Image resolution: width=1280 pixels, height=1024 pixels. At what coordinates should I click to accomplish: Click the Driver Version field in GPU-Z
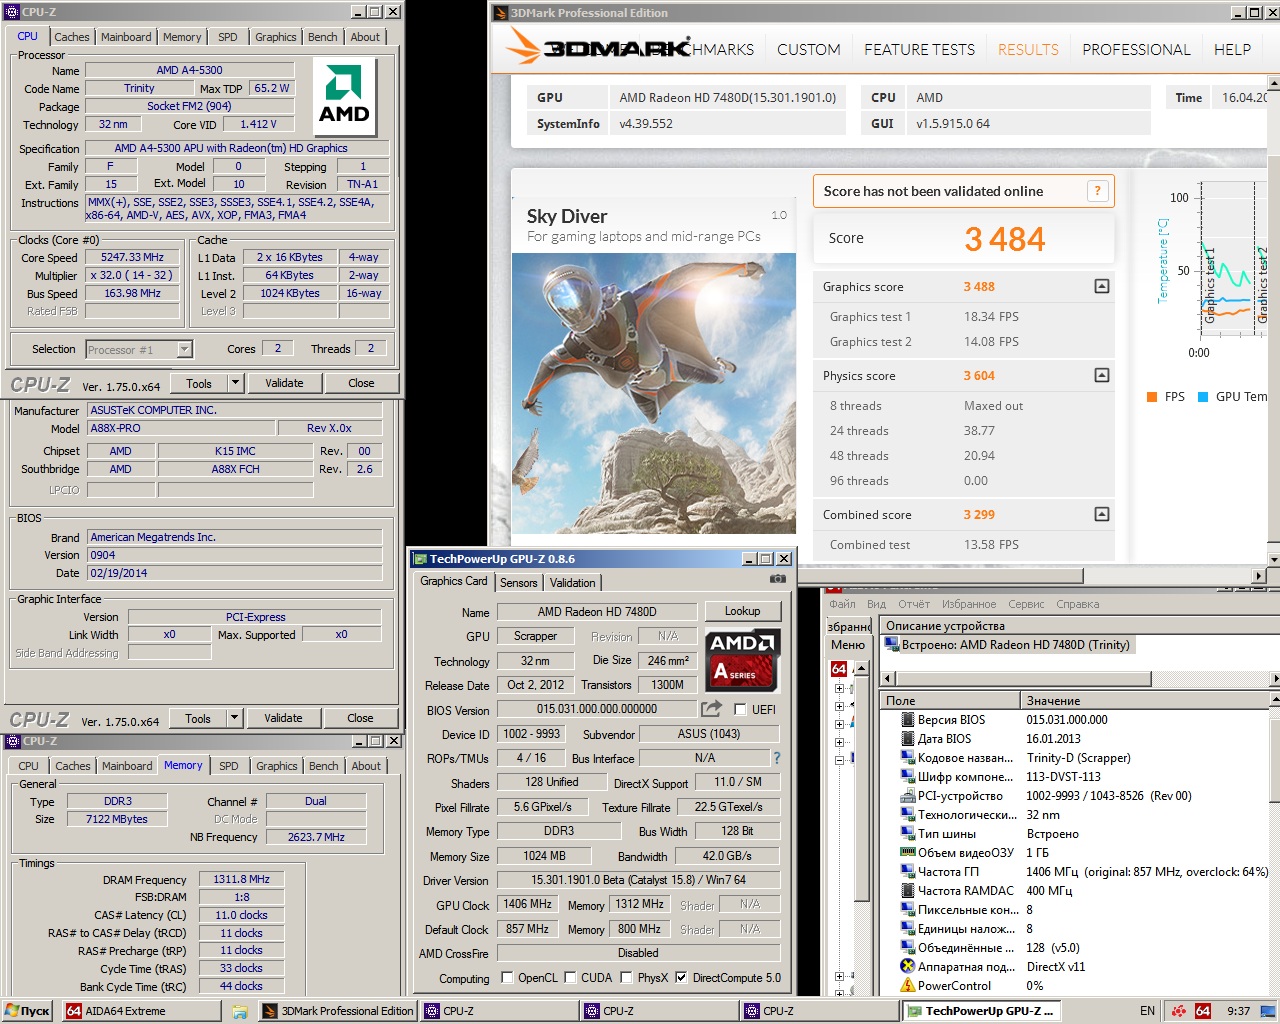[638, 880]
